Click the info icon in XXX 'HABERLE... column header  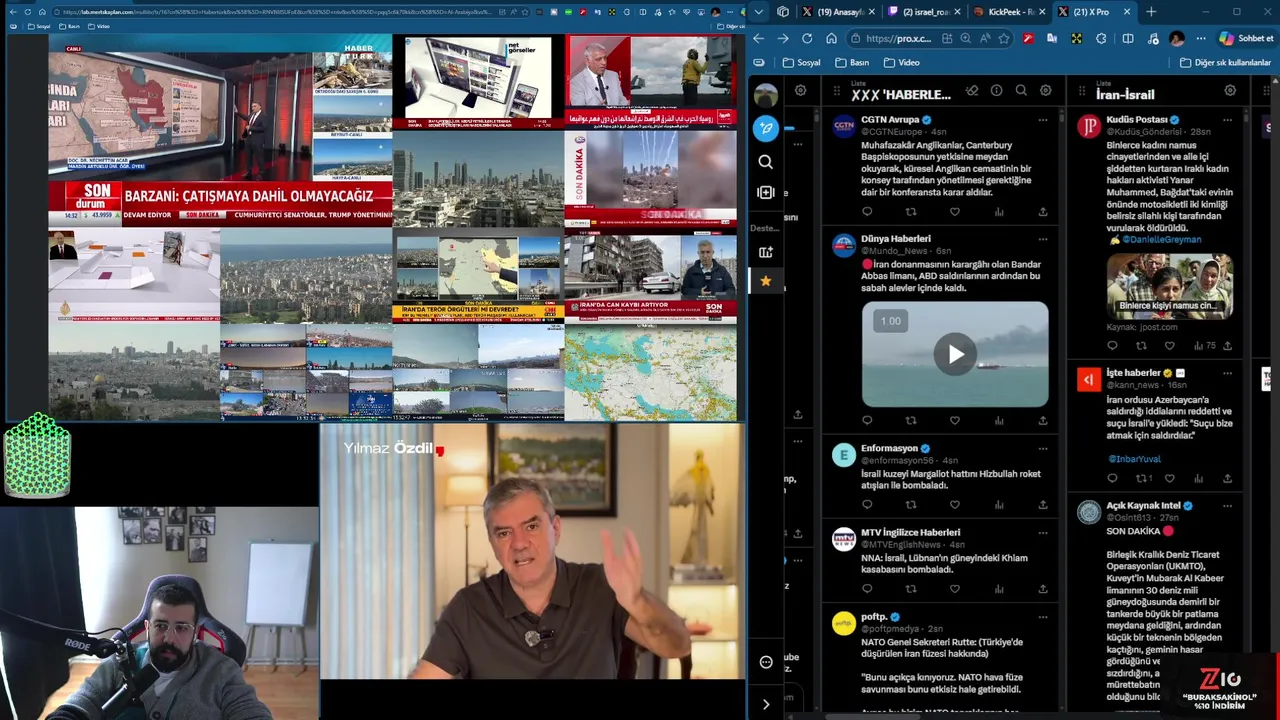996,90
